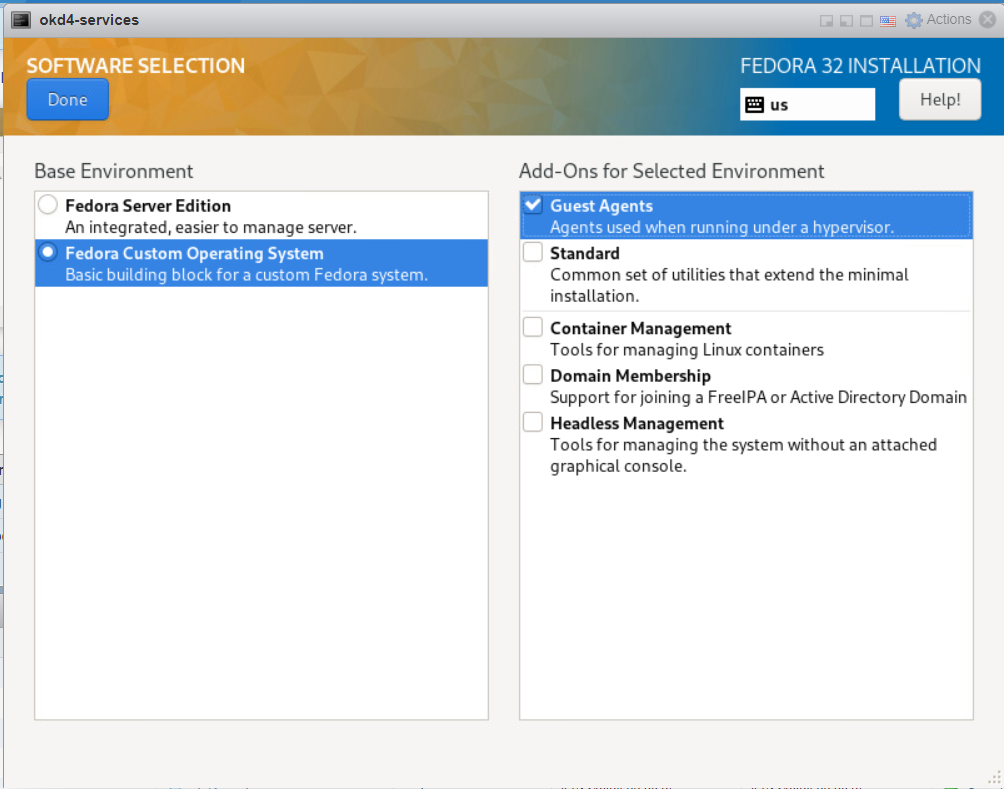Select Fedora Server Edition radio button
Image resolution: width=1004 pixels, height=789 pixels.
(47, 205)
